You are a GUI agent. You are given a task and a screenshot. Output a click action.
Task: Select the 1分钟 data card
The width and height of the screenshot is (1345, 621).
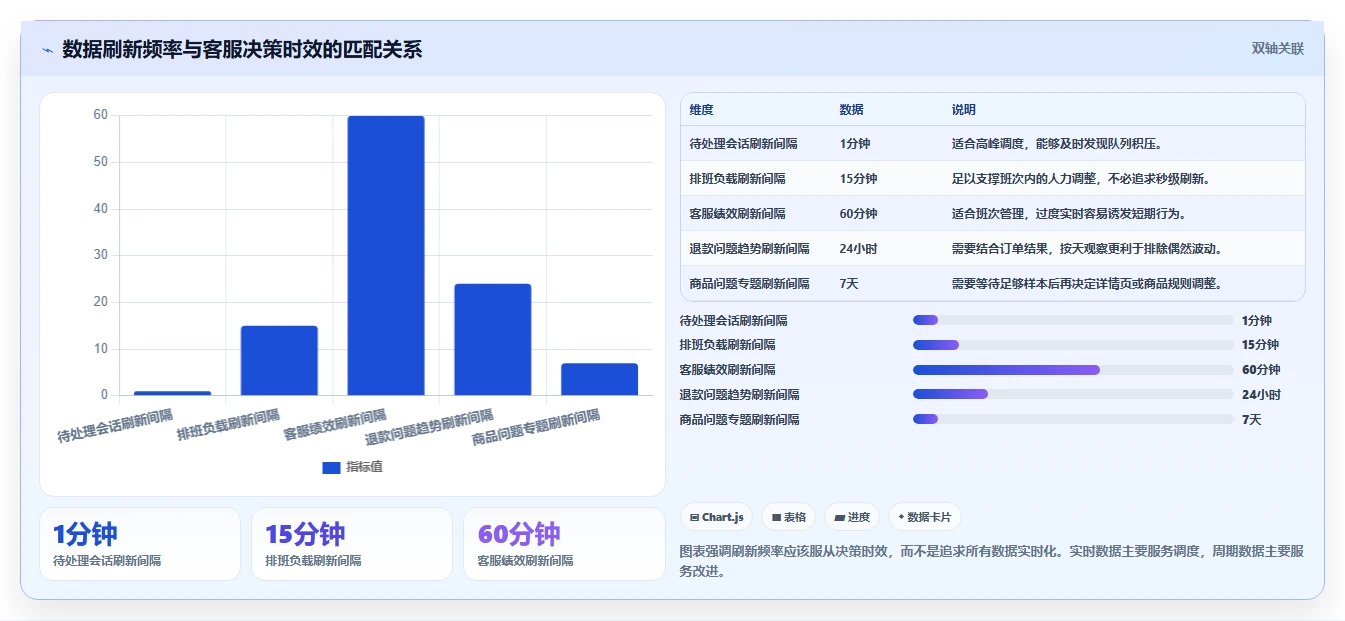(140, 544)
